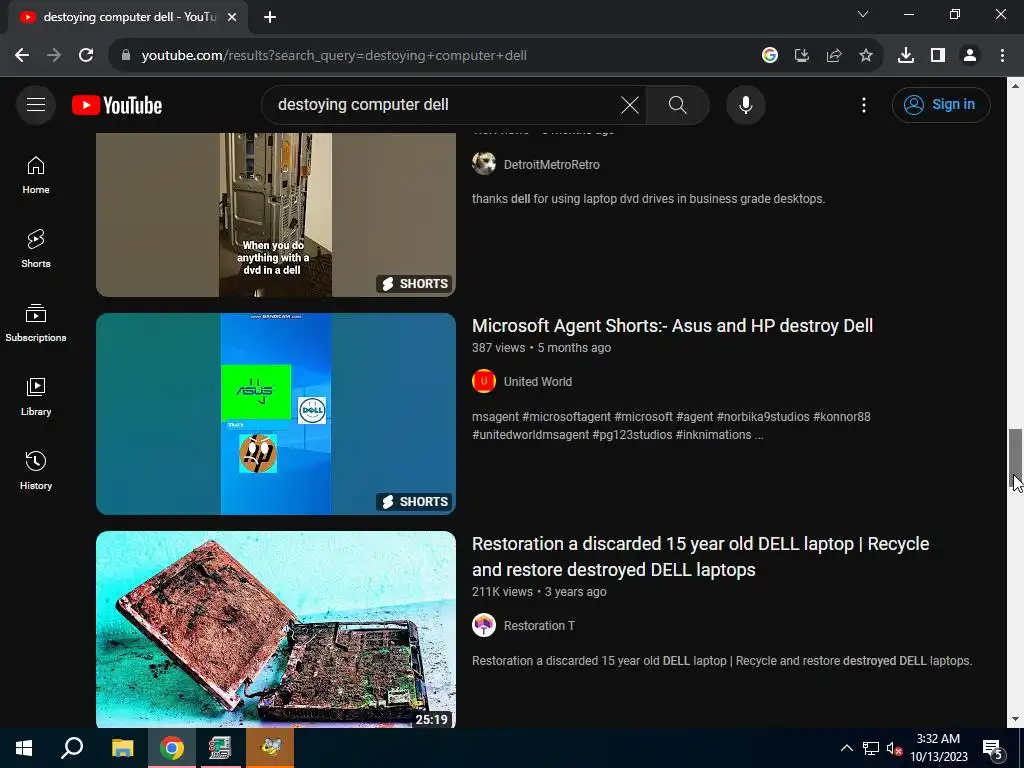Show hidden system tray icons

click(x=846, y=748)
